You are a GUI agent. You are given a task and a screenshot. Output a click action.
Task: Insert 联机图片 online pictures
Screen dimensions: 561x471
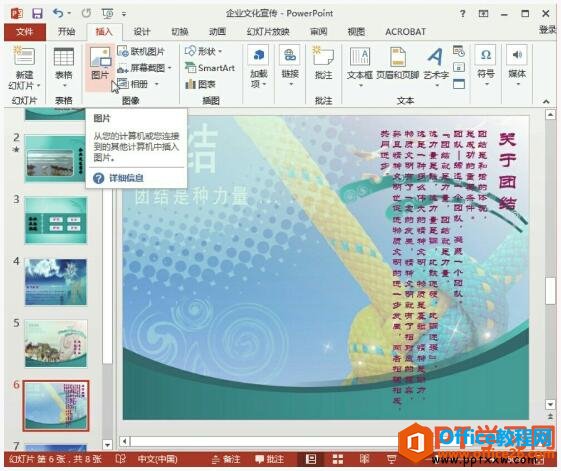(141, 51)
